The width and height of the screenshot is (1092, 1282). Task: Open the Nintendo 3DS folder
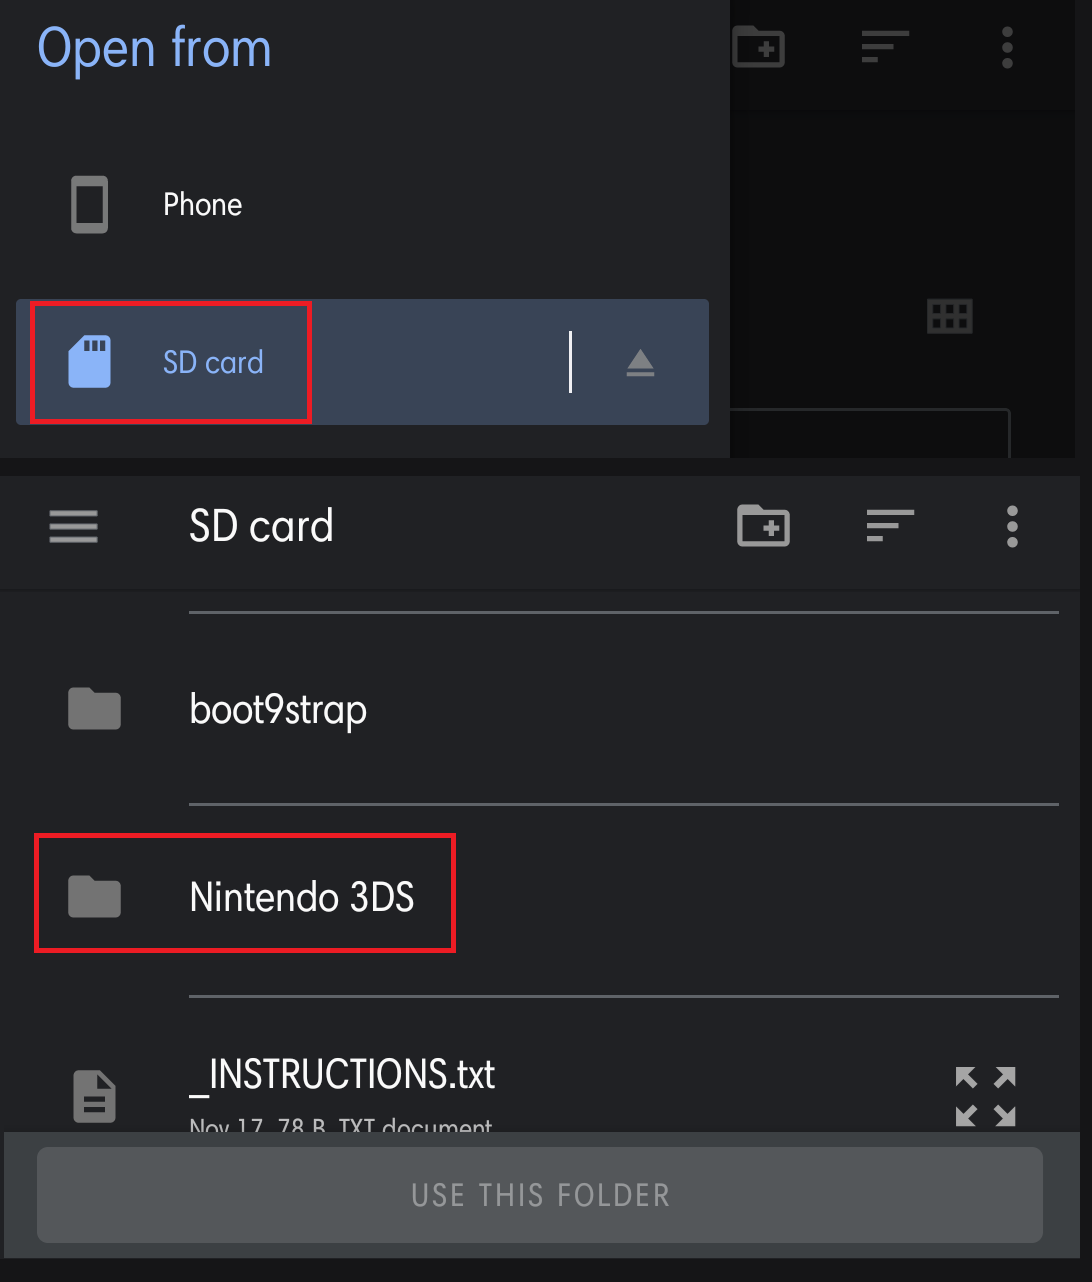coord(301,897)
